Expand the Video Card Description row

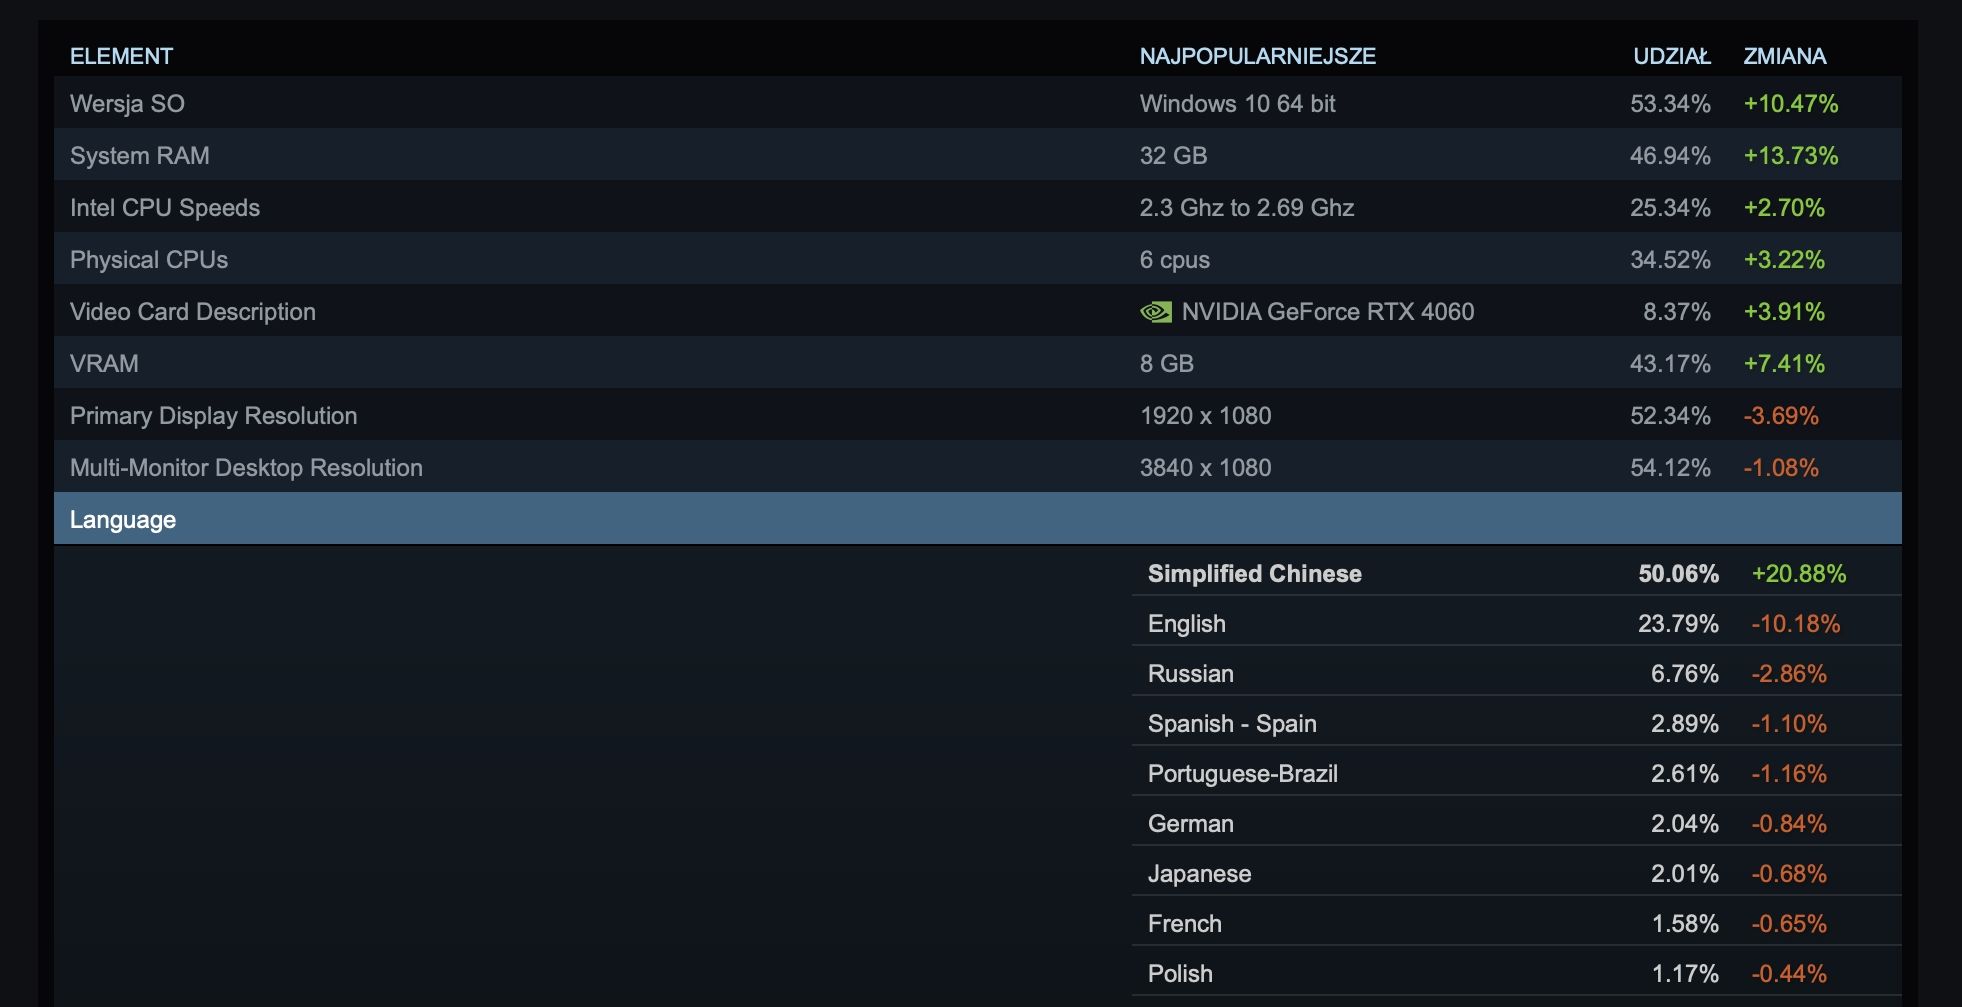pos(192,312)
